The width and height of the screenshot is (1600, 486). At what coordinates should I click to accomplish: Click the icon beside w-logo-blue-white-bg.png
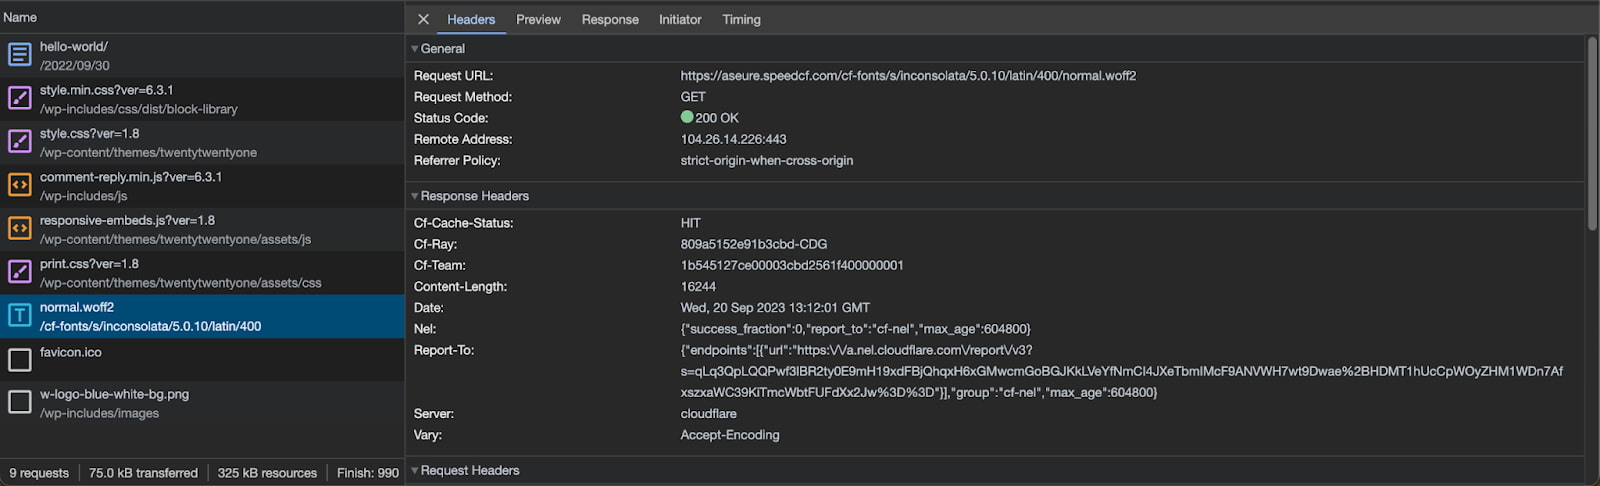click(x=20, y=402)
